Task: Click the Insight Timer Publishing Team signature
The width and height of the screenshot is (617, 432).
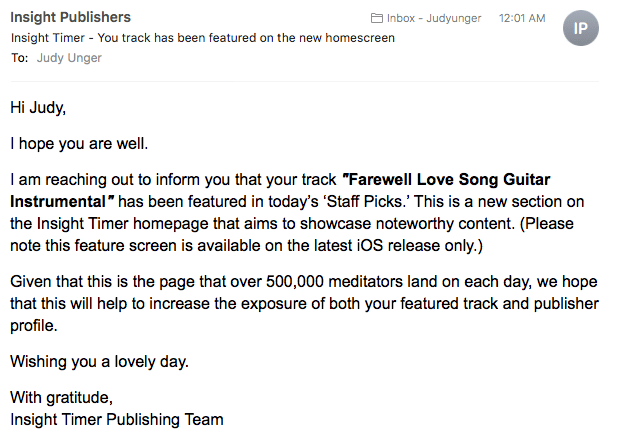Action: point(117,418)
